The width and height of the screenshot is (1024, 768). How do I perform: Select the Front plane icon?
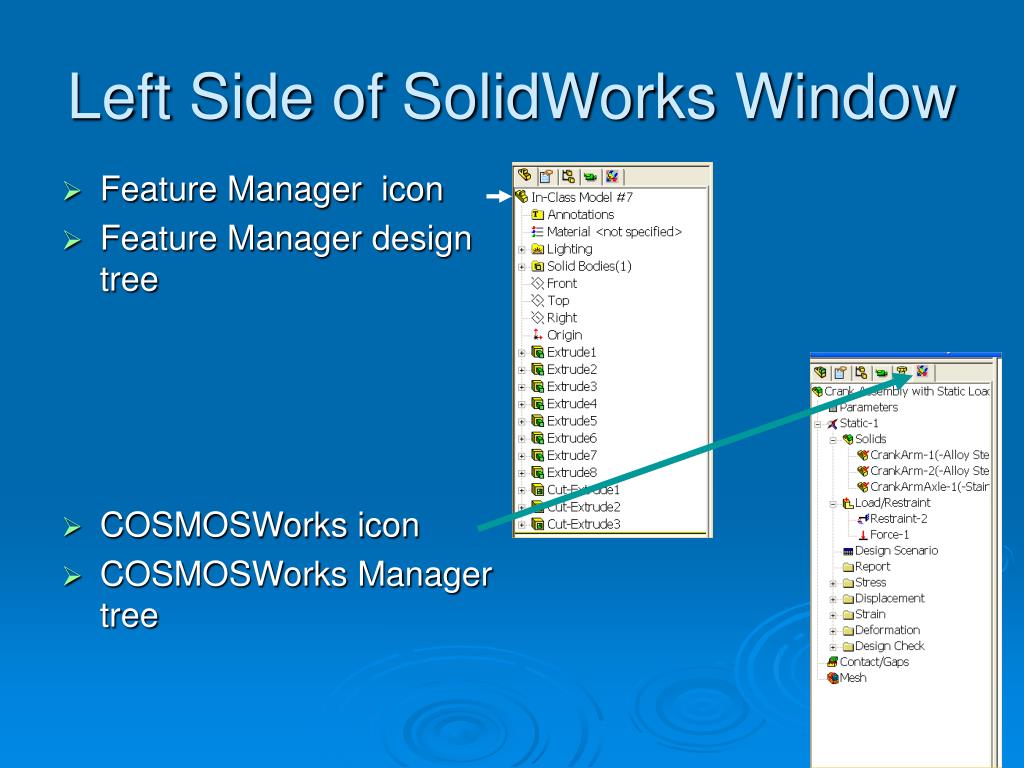tap(537, 283)
